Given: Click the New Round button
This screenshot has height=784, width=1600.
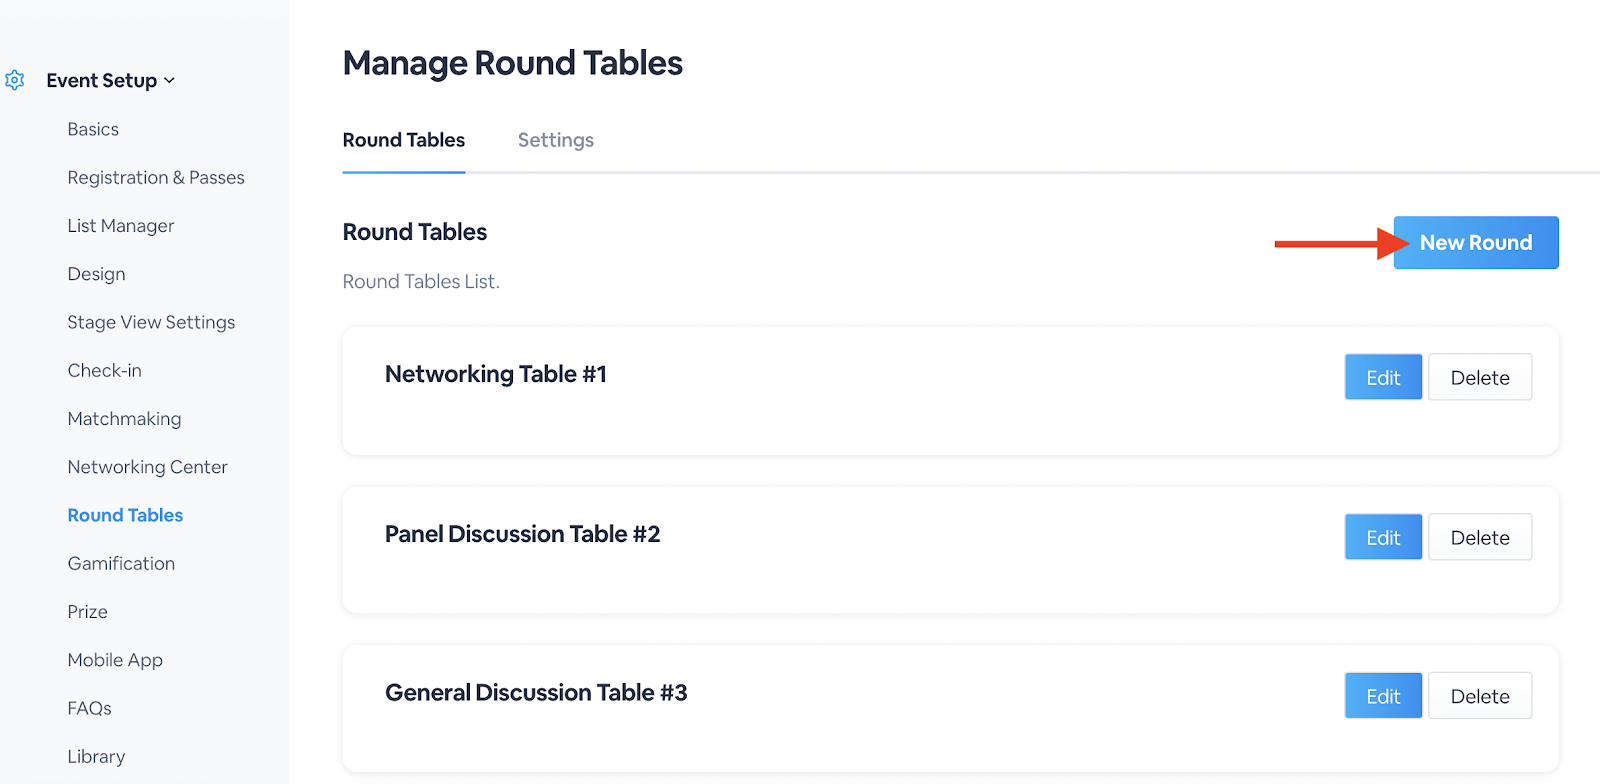Looking at the screenshot, I should point(1475,243).
